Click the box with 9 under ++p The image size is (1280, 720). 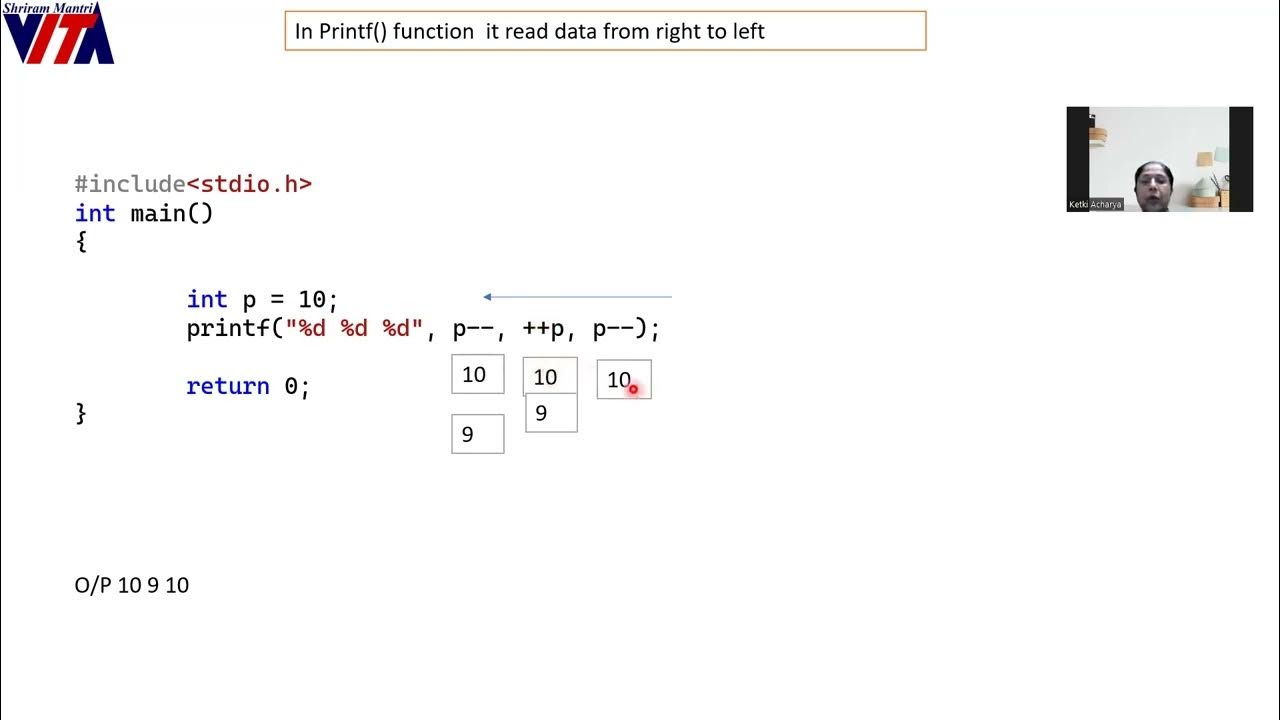(x=551, y=414)
